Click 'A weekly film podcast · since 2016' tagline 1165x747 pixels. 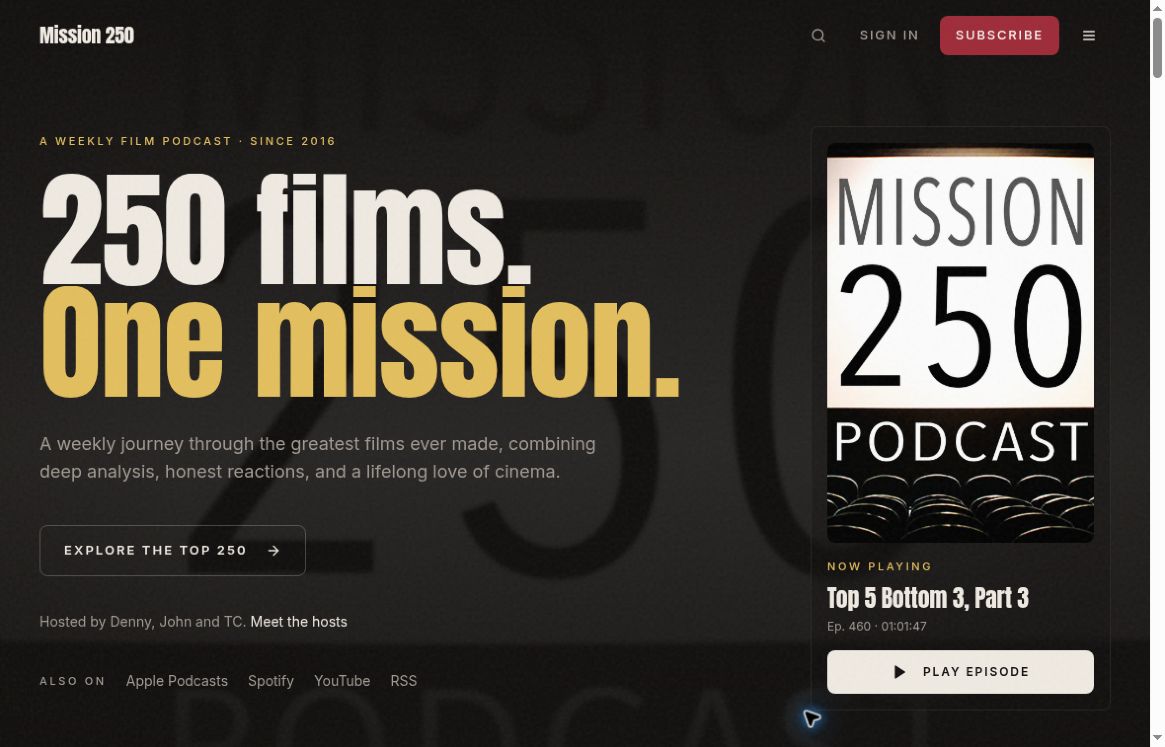coord(187,141)
